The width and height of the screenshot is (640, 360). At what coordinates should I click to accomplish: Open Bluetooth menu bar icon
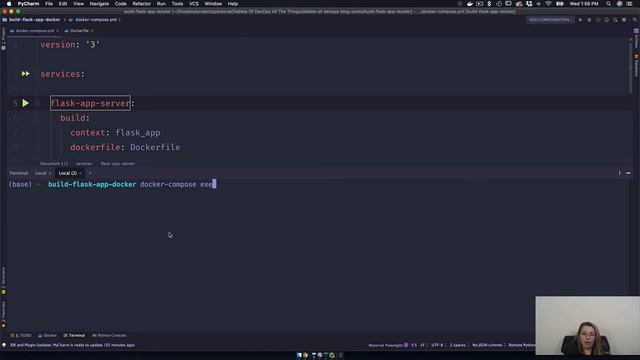click(489, 4)
